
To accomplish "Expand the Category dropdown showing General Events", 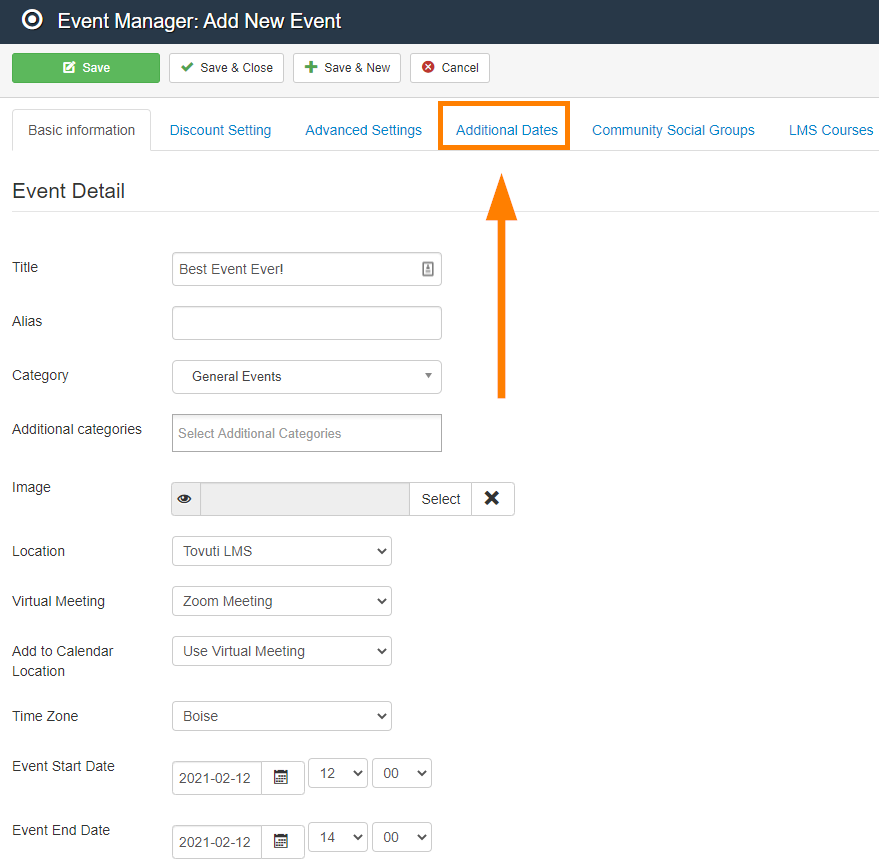I will (306, 377).
